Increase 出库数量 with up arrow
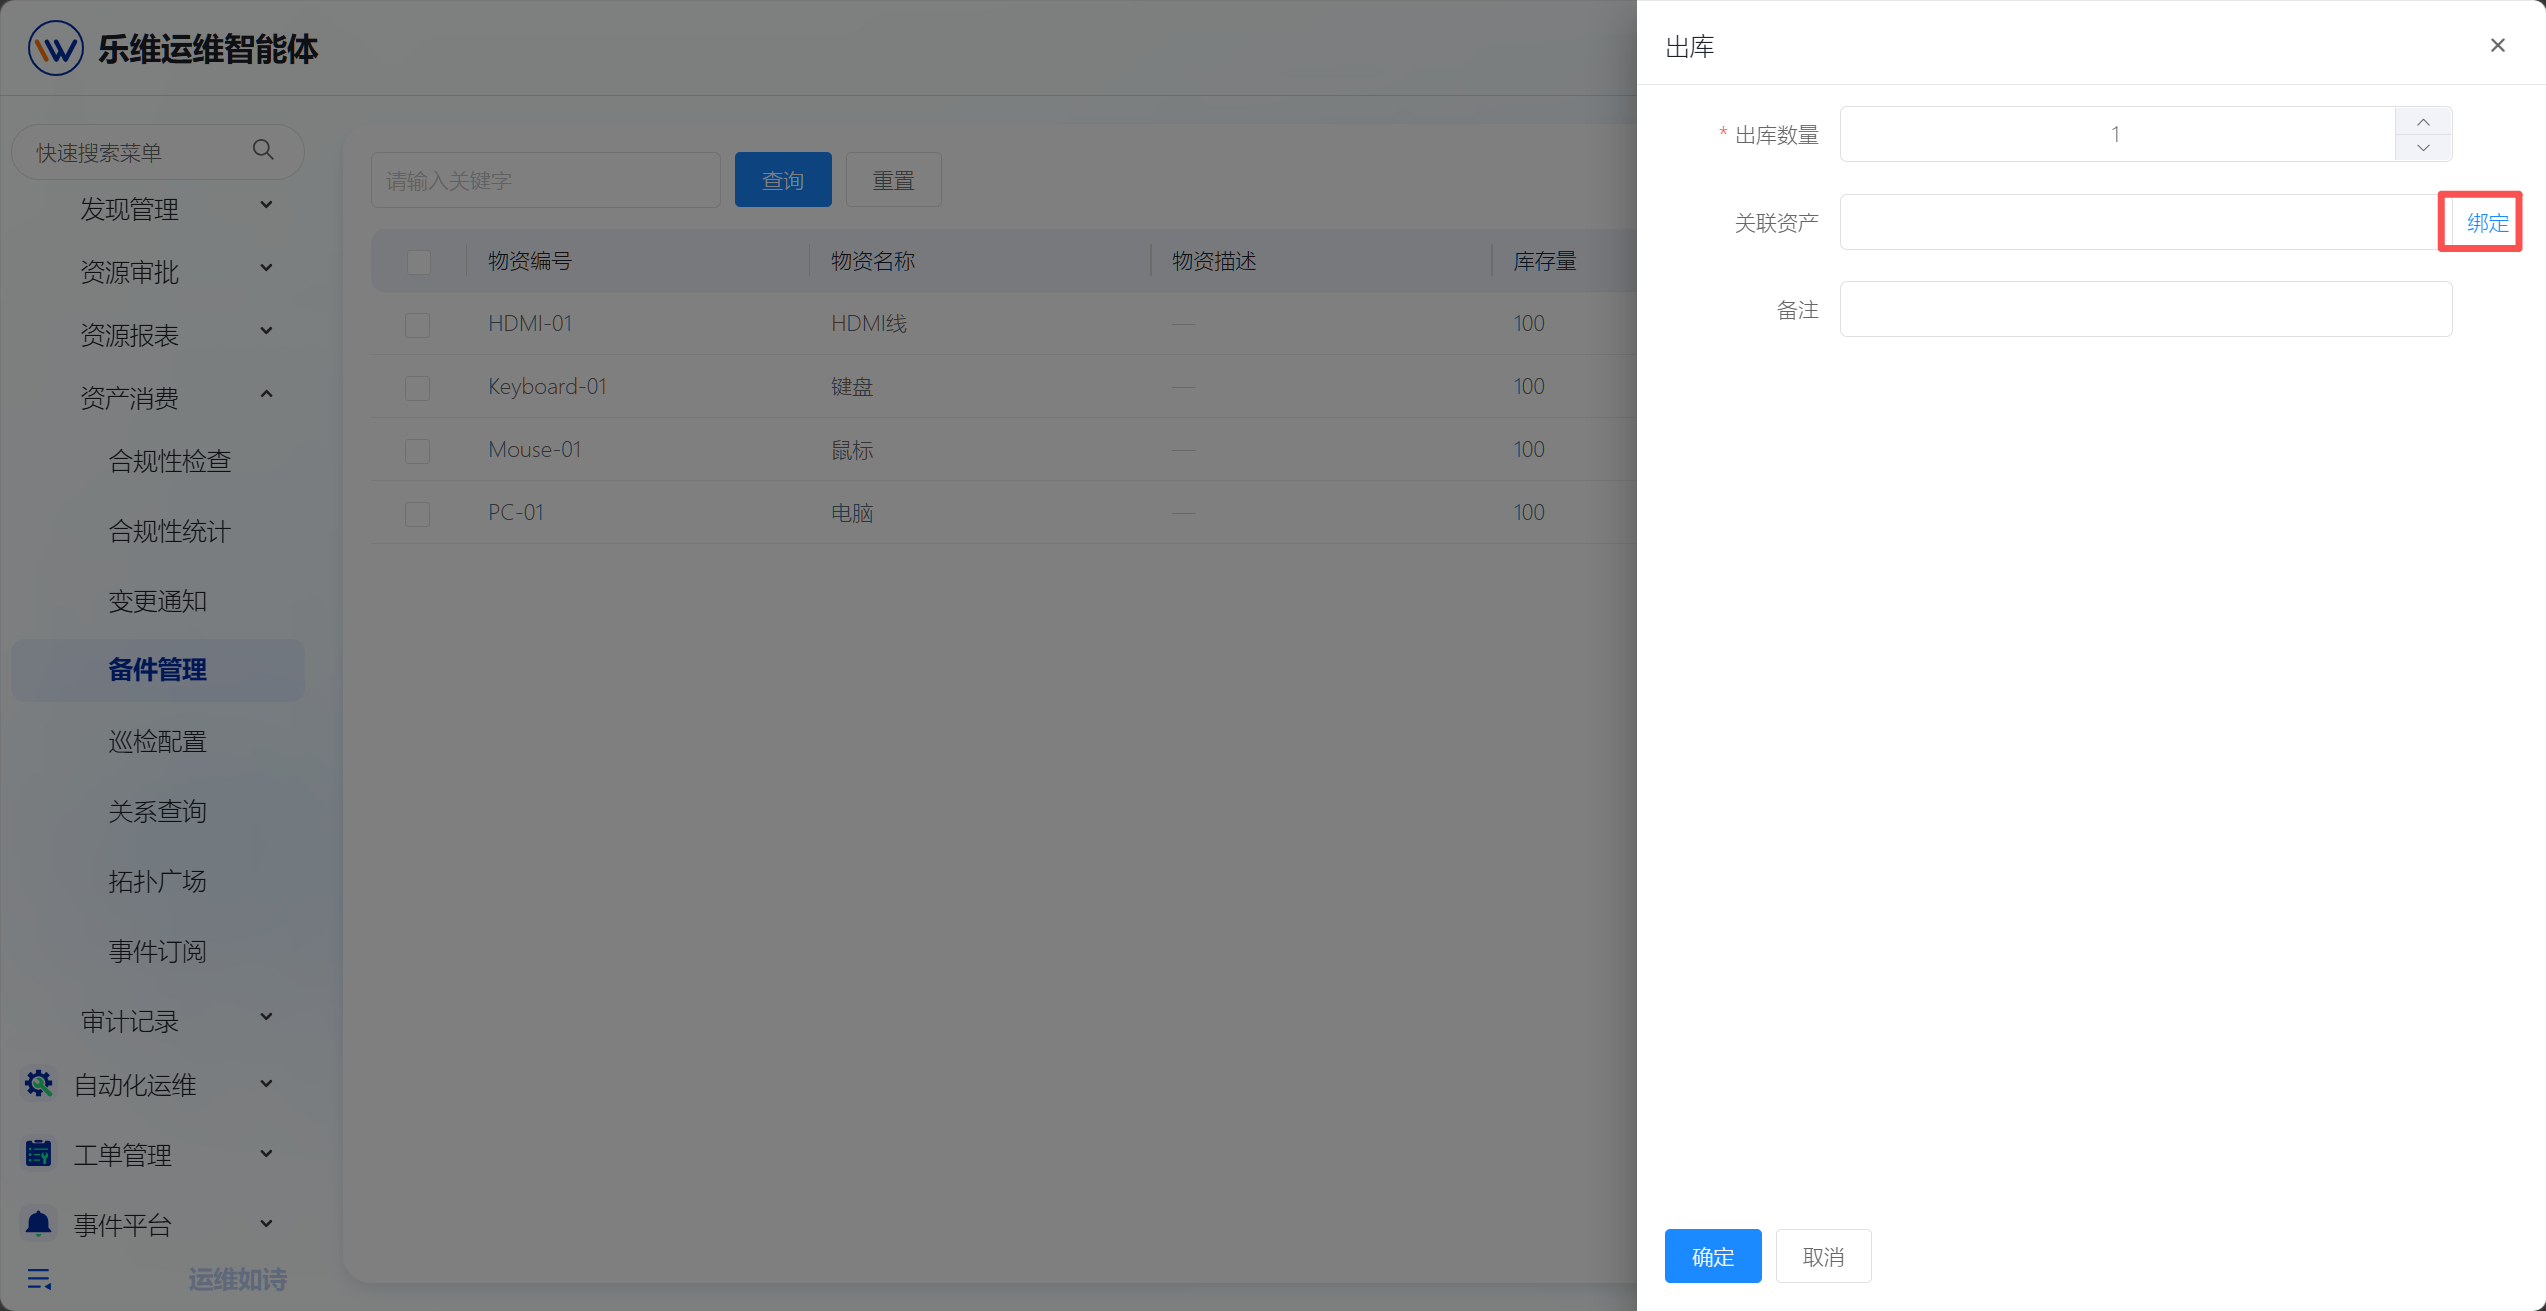Screen dimensions: 2546x1311 click(x=2423, y=121)
